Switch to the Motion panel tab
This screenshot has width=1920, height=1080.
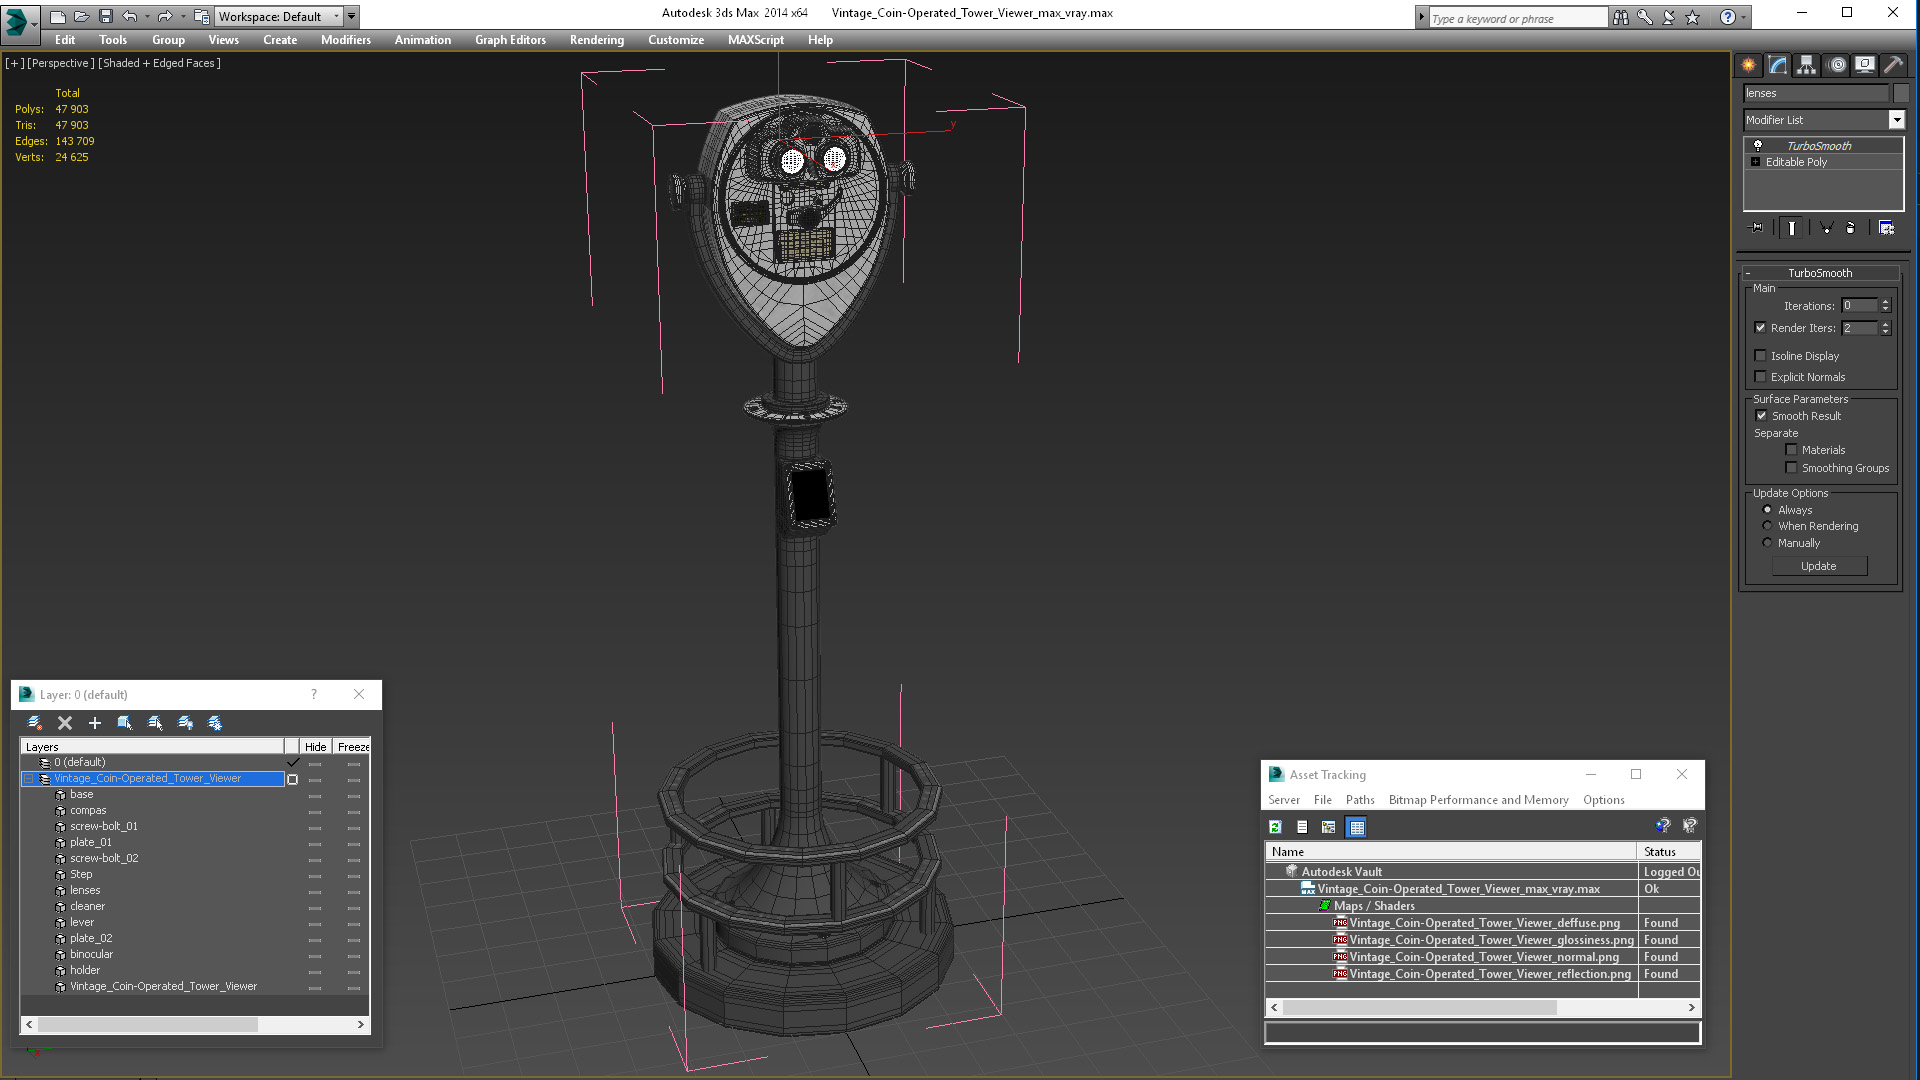click(1836, 65)
